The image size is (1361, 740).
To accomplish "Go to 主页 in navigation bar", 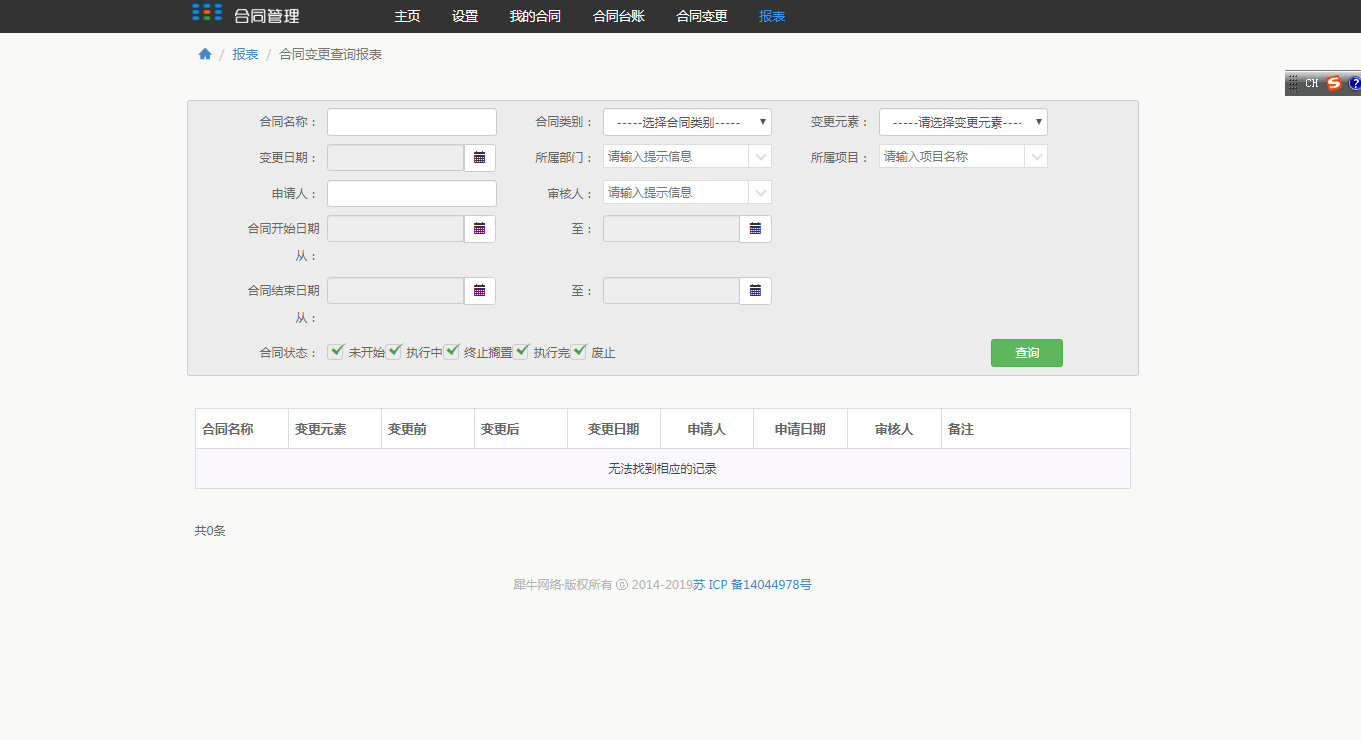I will [x=407, y=16].
